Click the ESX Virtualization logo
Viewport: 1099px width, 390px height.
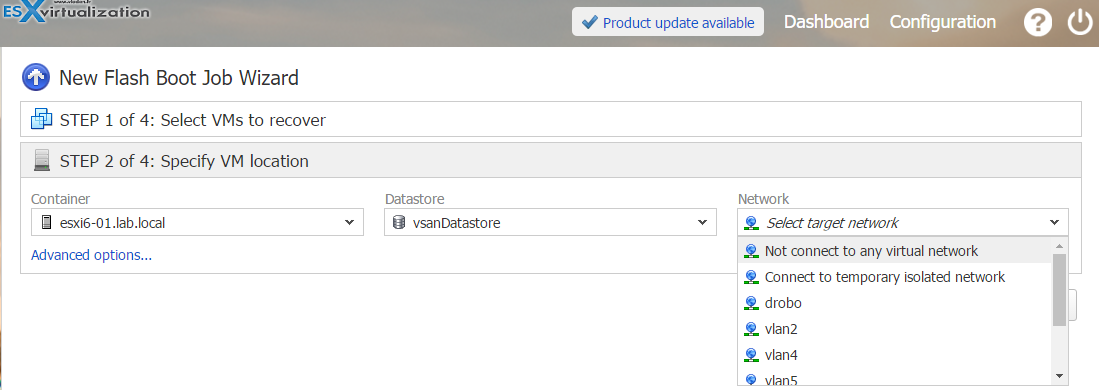tap(75, 12)
